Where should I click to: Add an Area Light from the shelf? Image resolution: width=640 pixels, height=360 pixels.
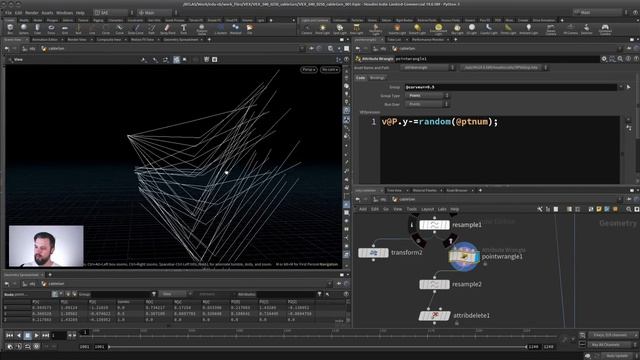click(x=356, y=29)
